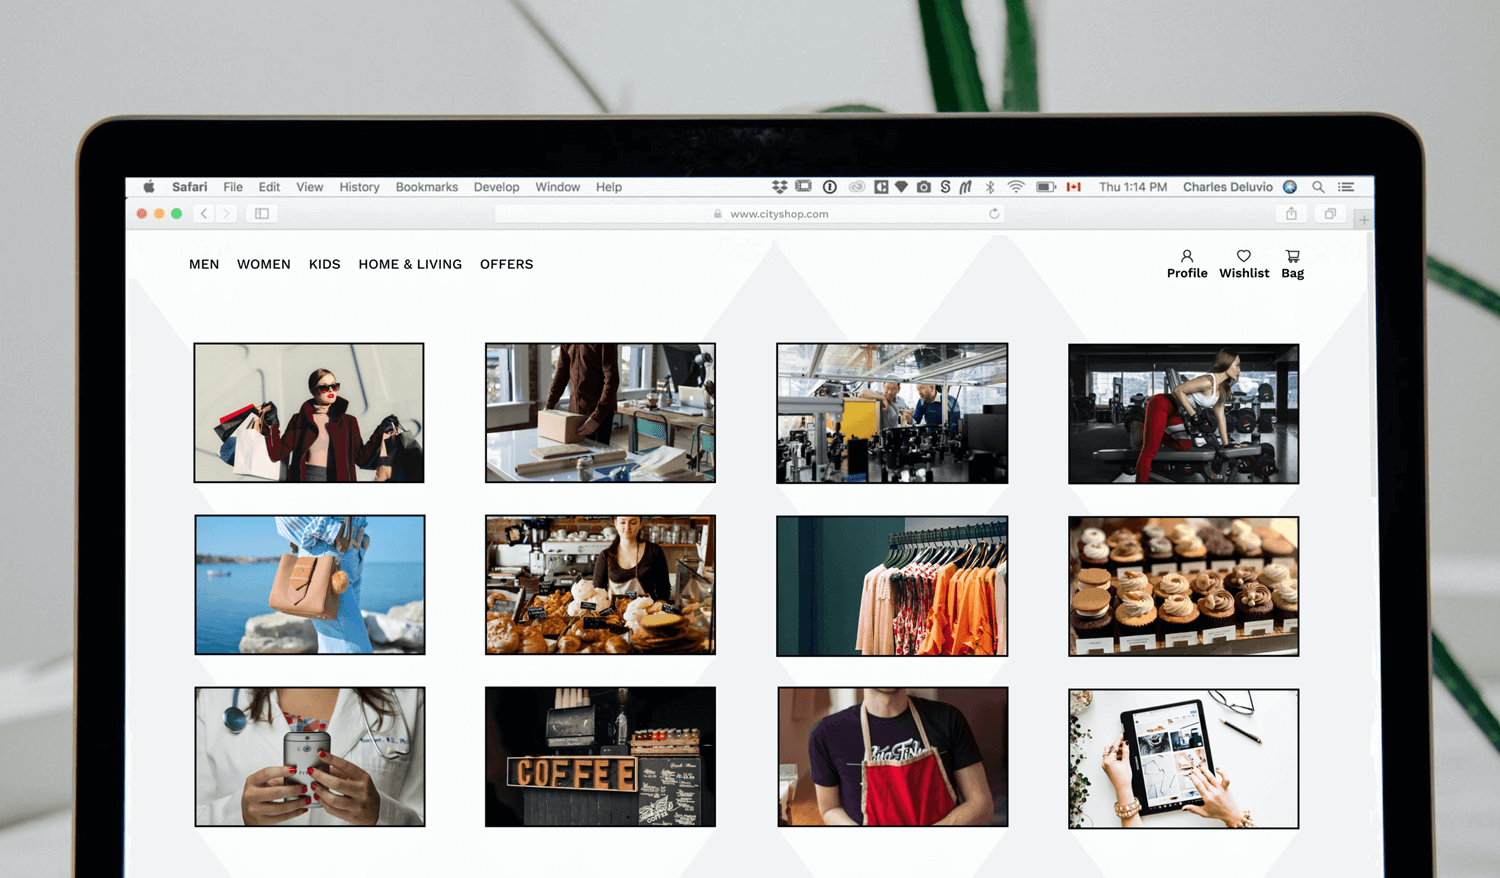Open the 1Password menu bar icon
Image resolution: width=1500 pixels, height=878 pixels.
[x=830, y=187]
